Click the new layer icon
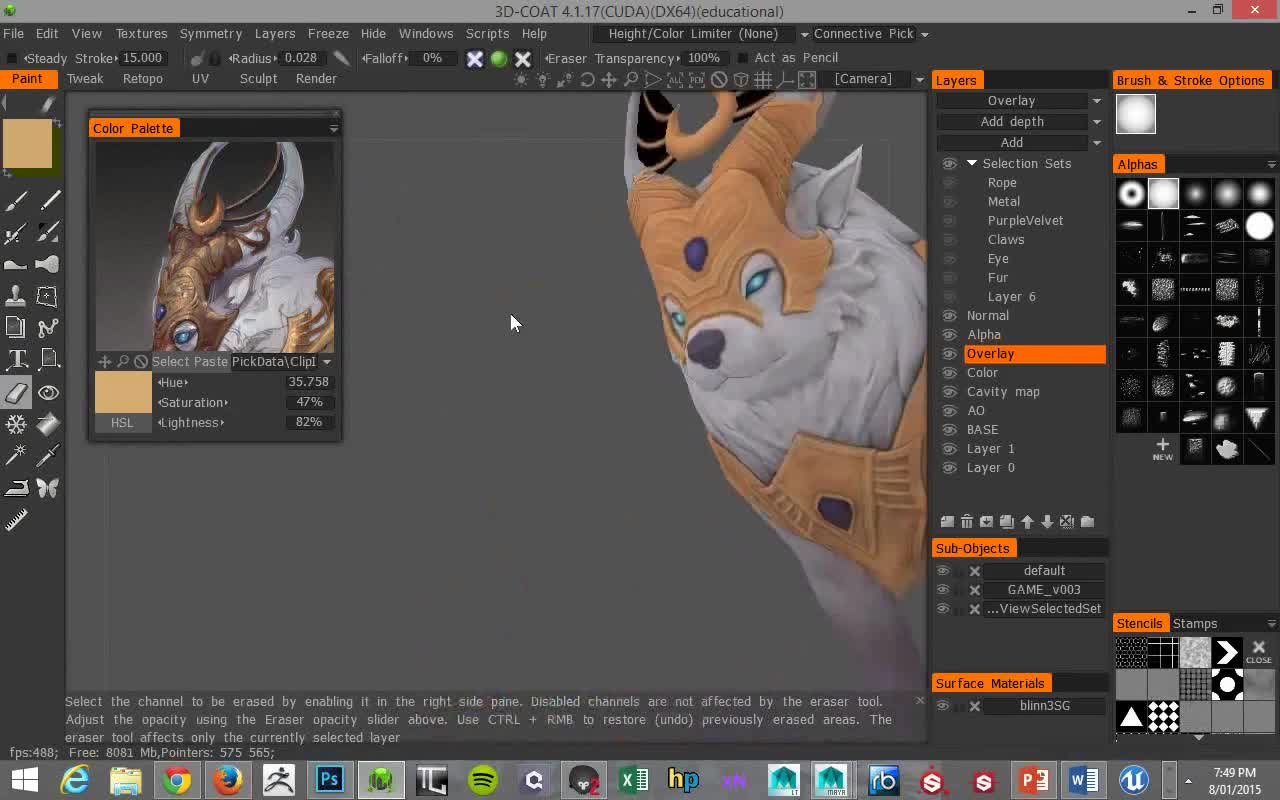Viewport: 1280px width, 800px height. coord(947,522)
